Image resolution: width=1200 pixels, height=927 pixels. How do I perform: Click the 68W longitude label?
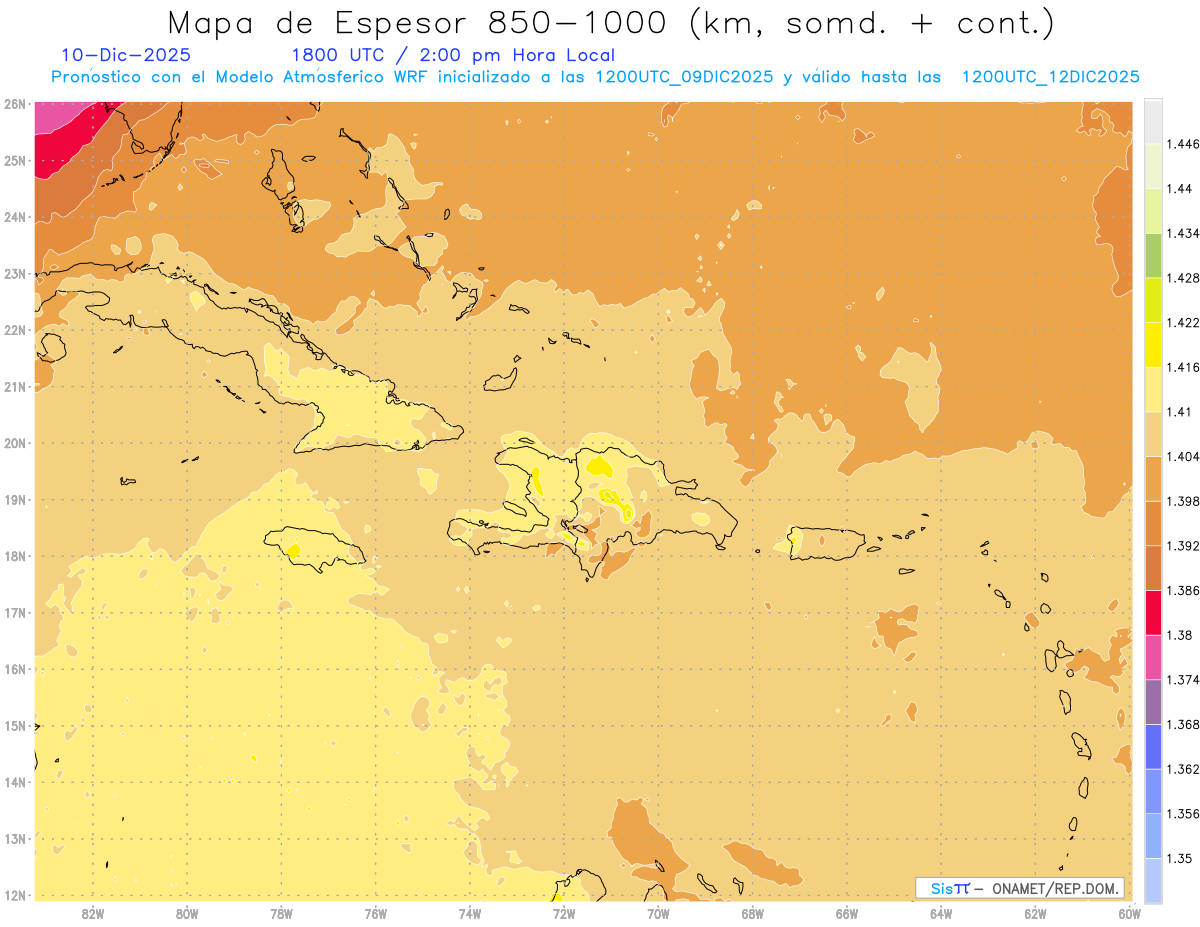[753, 913]
